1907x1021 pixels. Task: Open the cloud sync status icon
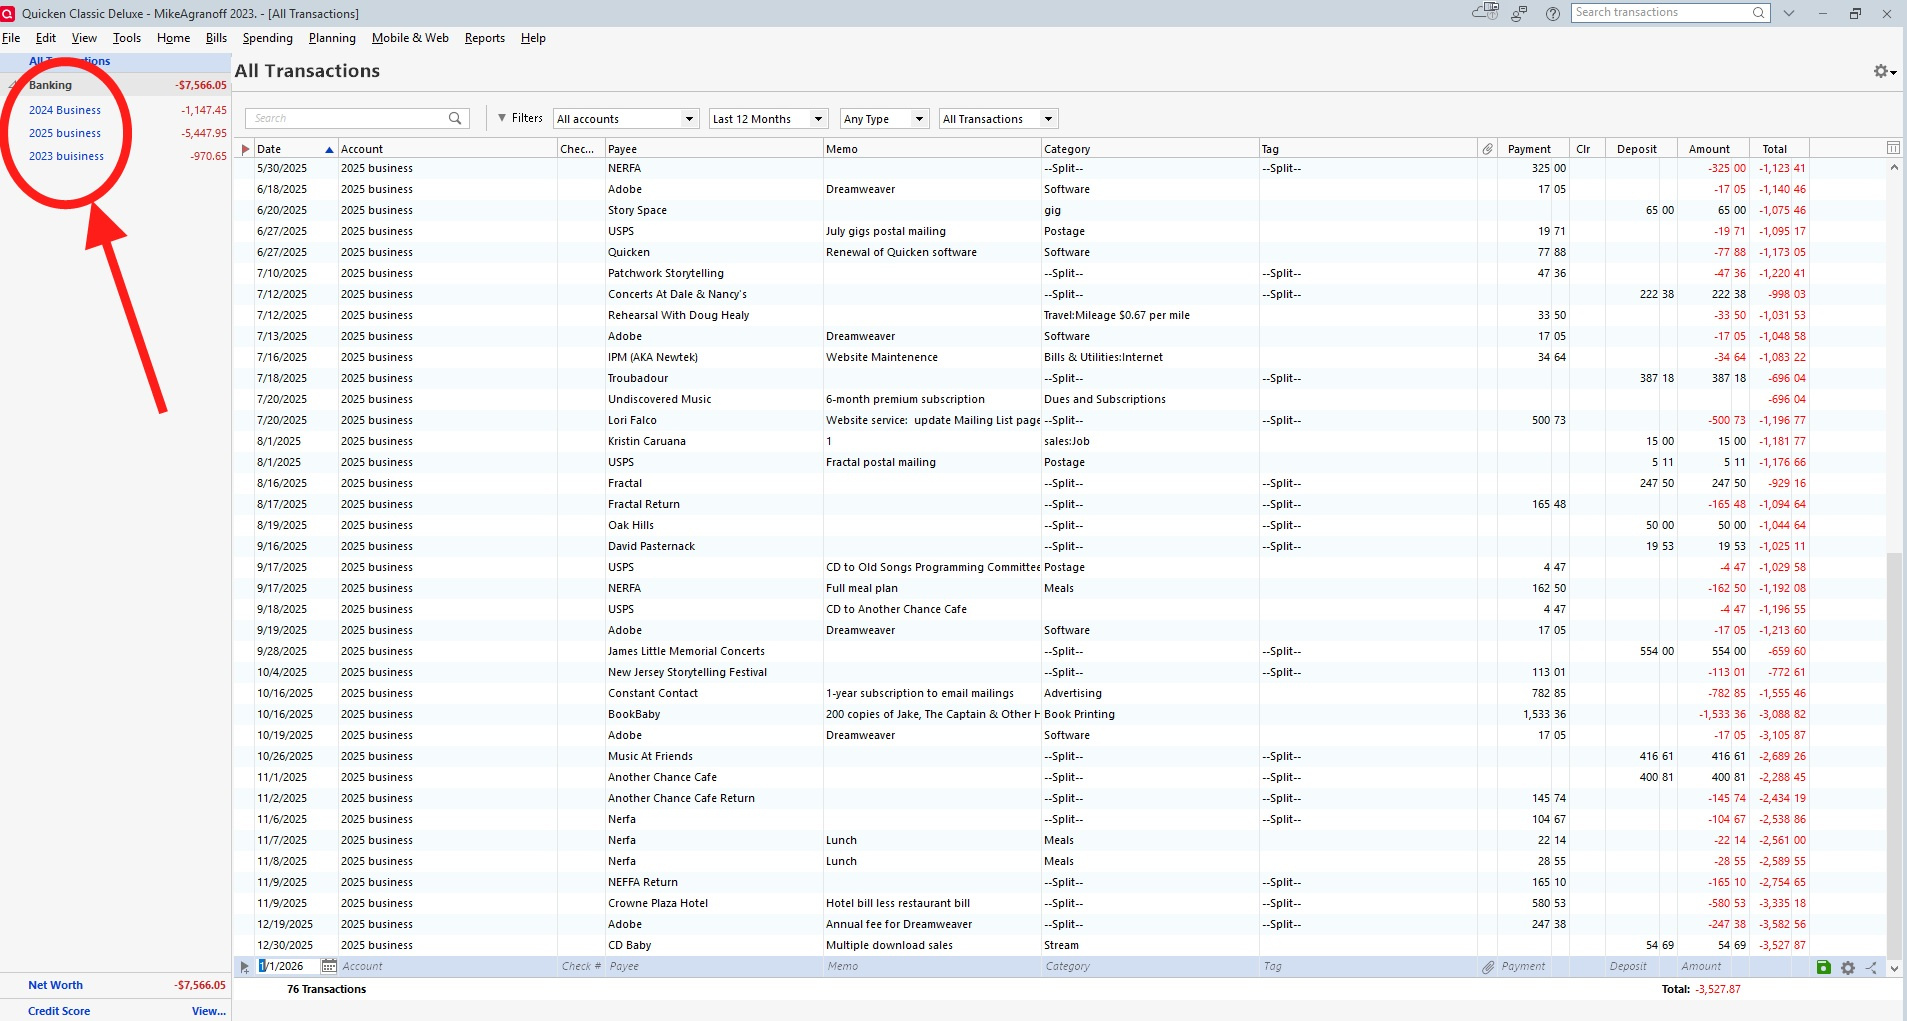click(1486, 13)
